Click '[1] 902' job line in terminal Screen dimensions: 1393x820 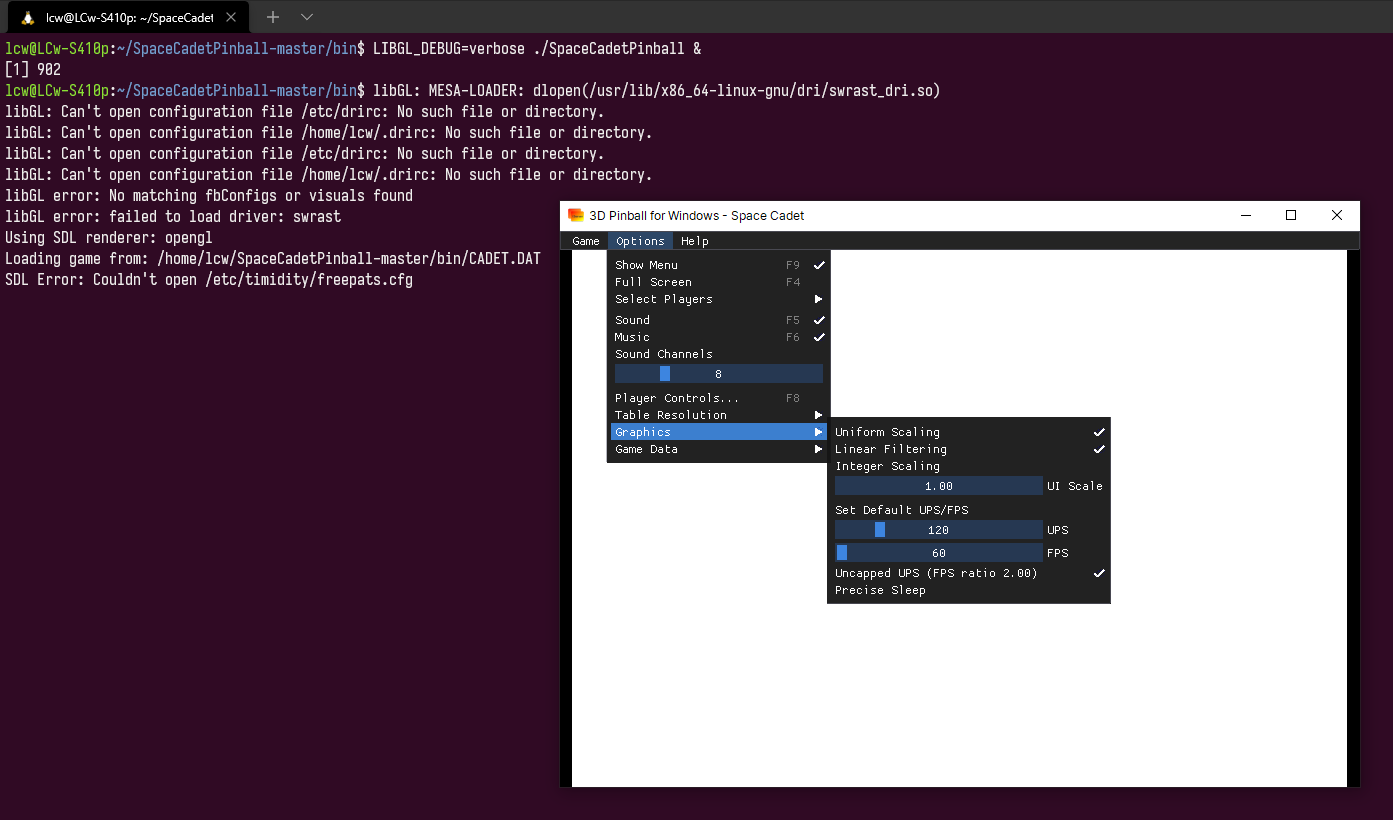(33, 70)
